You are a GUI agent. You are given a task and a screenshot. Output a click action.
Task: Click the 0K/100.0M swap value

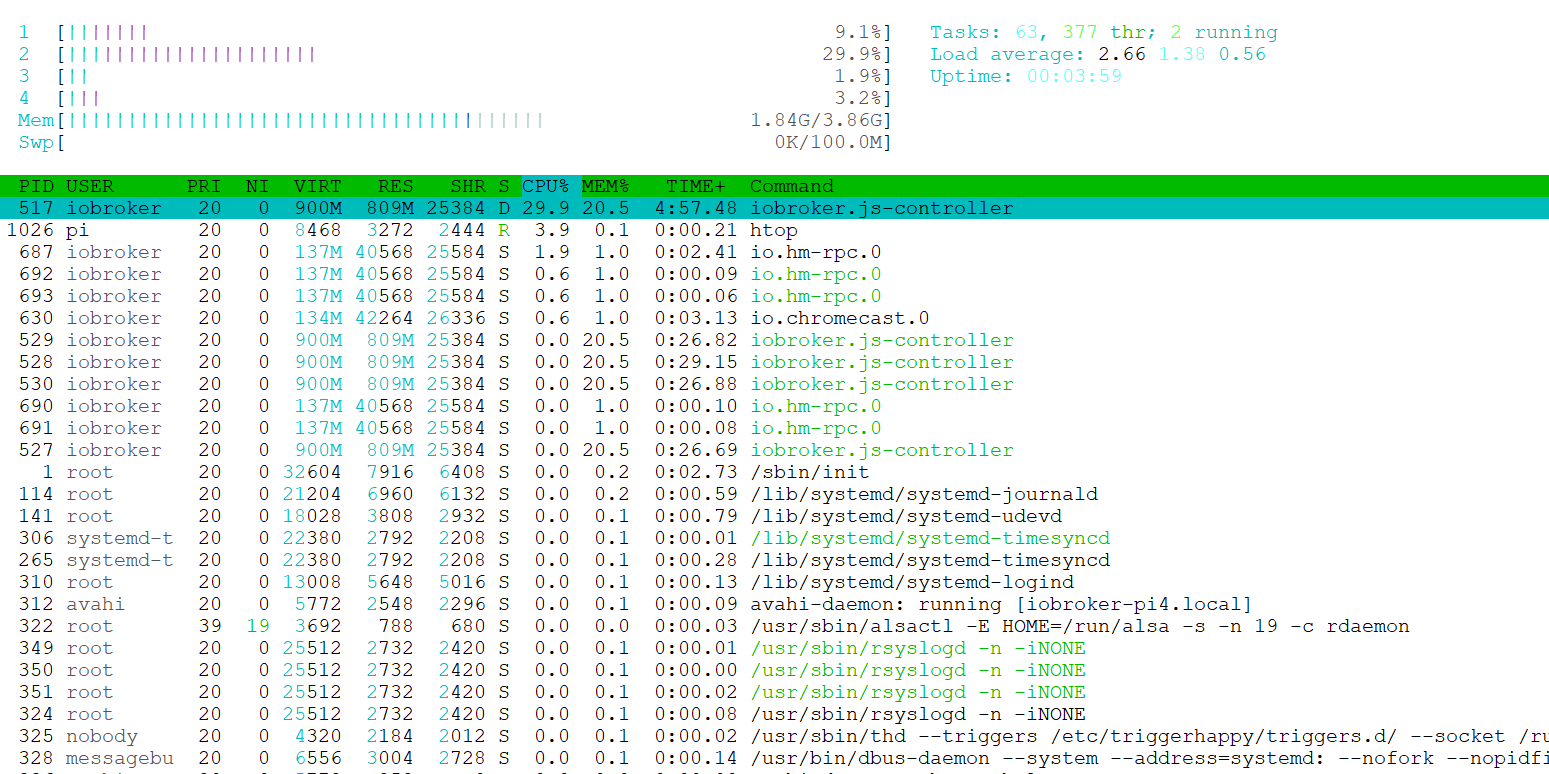(x=828, y=142)
